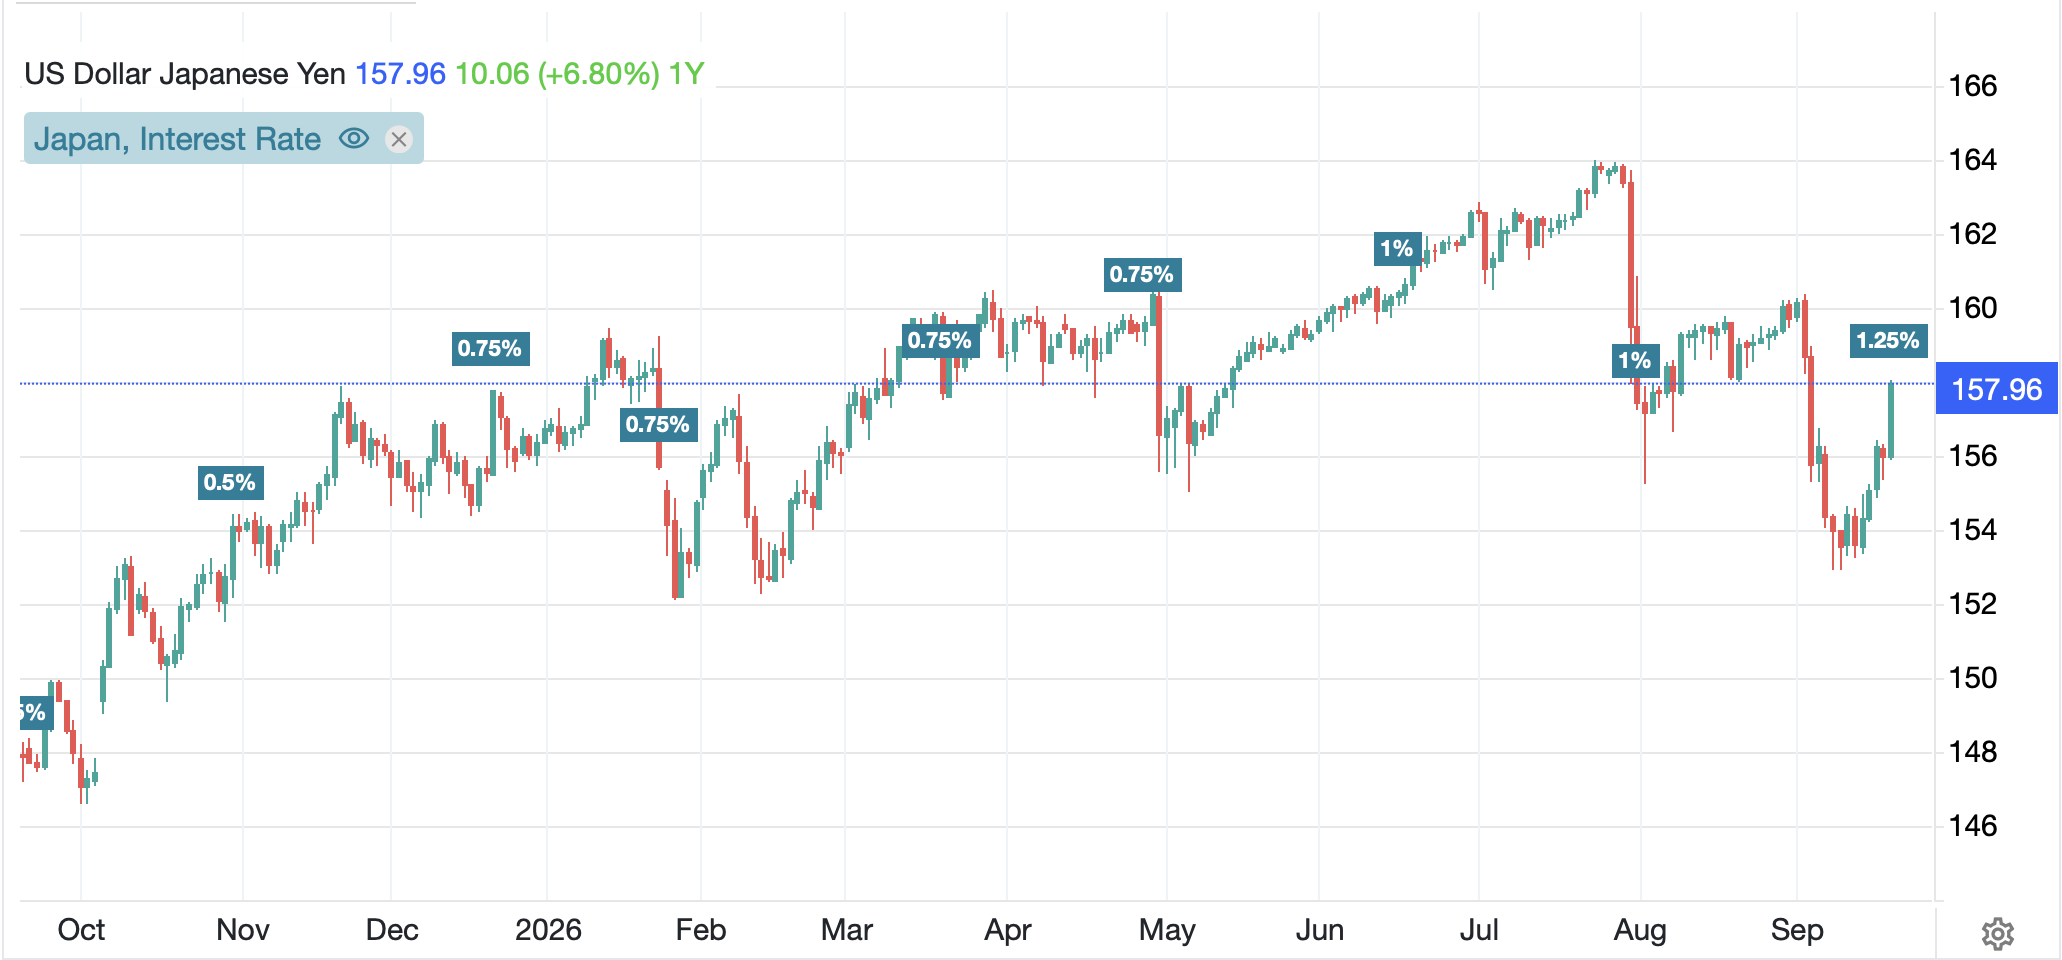The height and width of the screenshot is (960, 2062).
Task: Click the Aug label on time axis
Action: (x=1640, y=930)
